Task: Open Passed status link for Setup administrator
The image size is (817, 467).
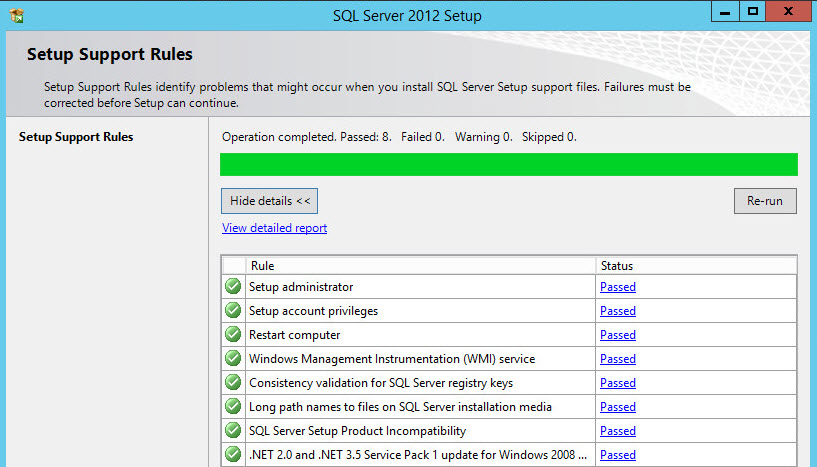Action: [x=617, y=287]
